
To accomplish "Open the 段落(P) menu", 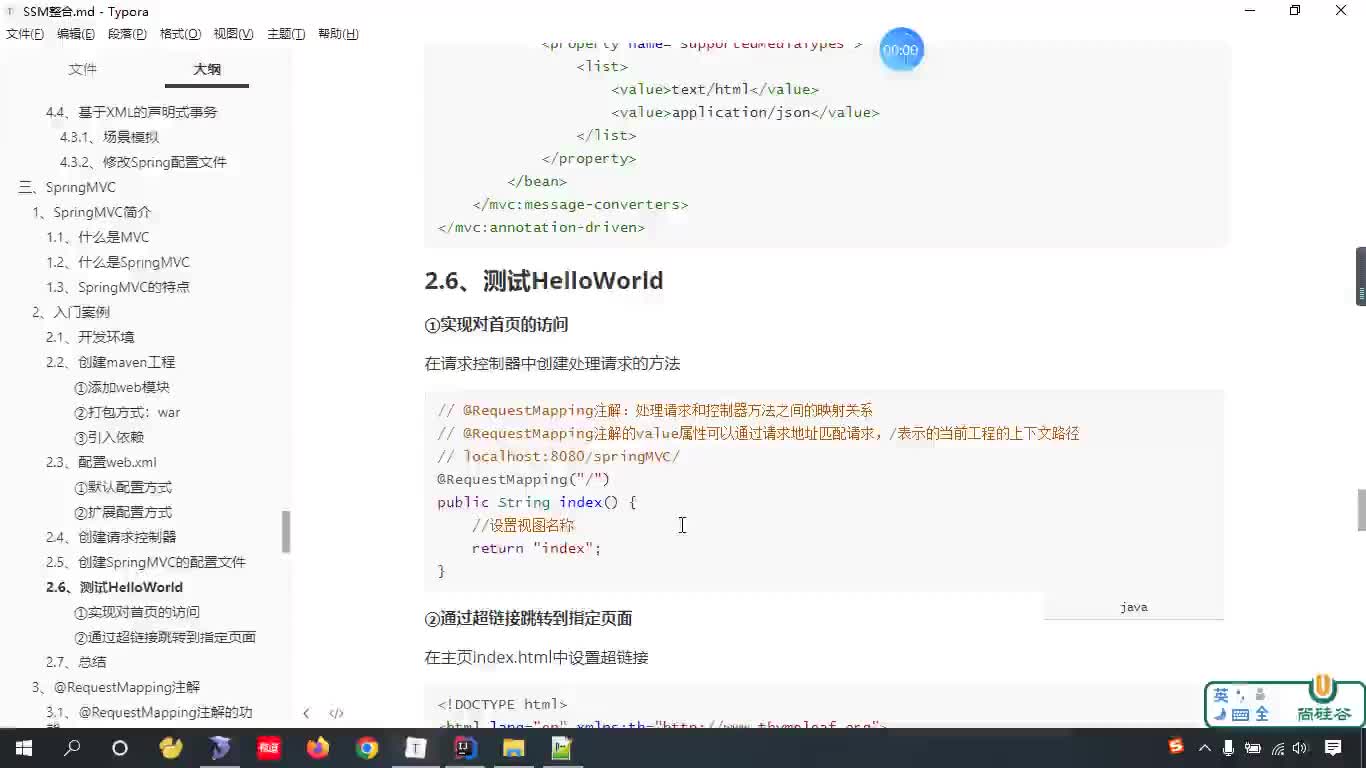I will click(127, 34).
